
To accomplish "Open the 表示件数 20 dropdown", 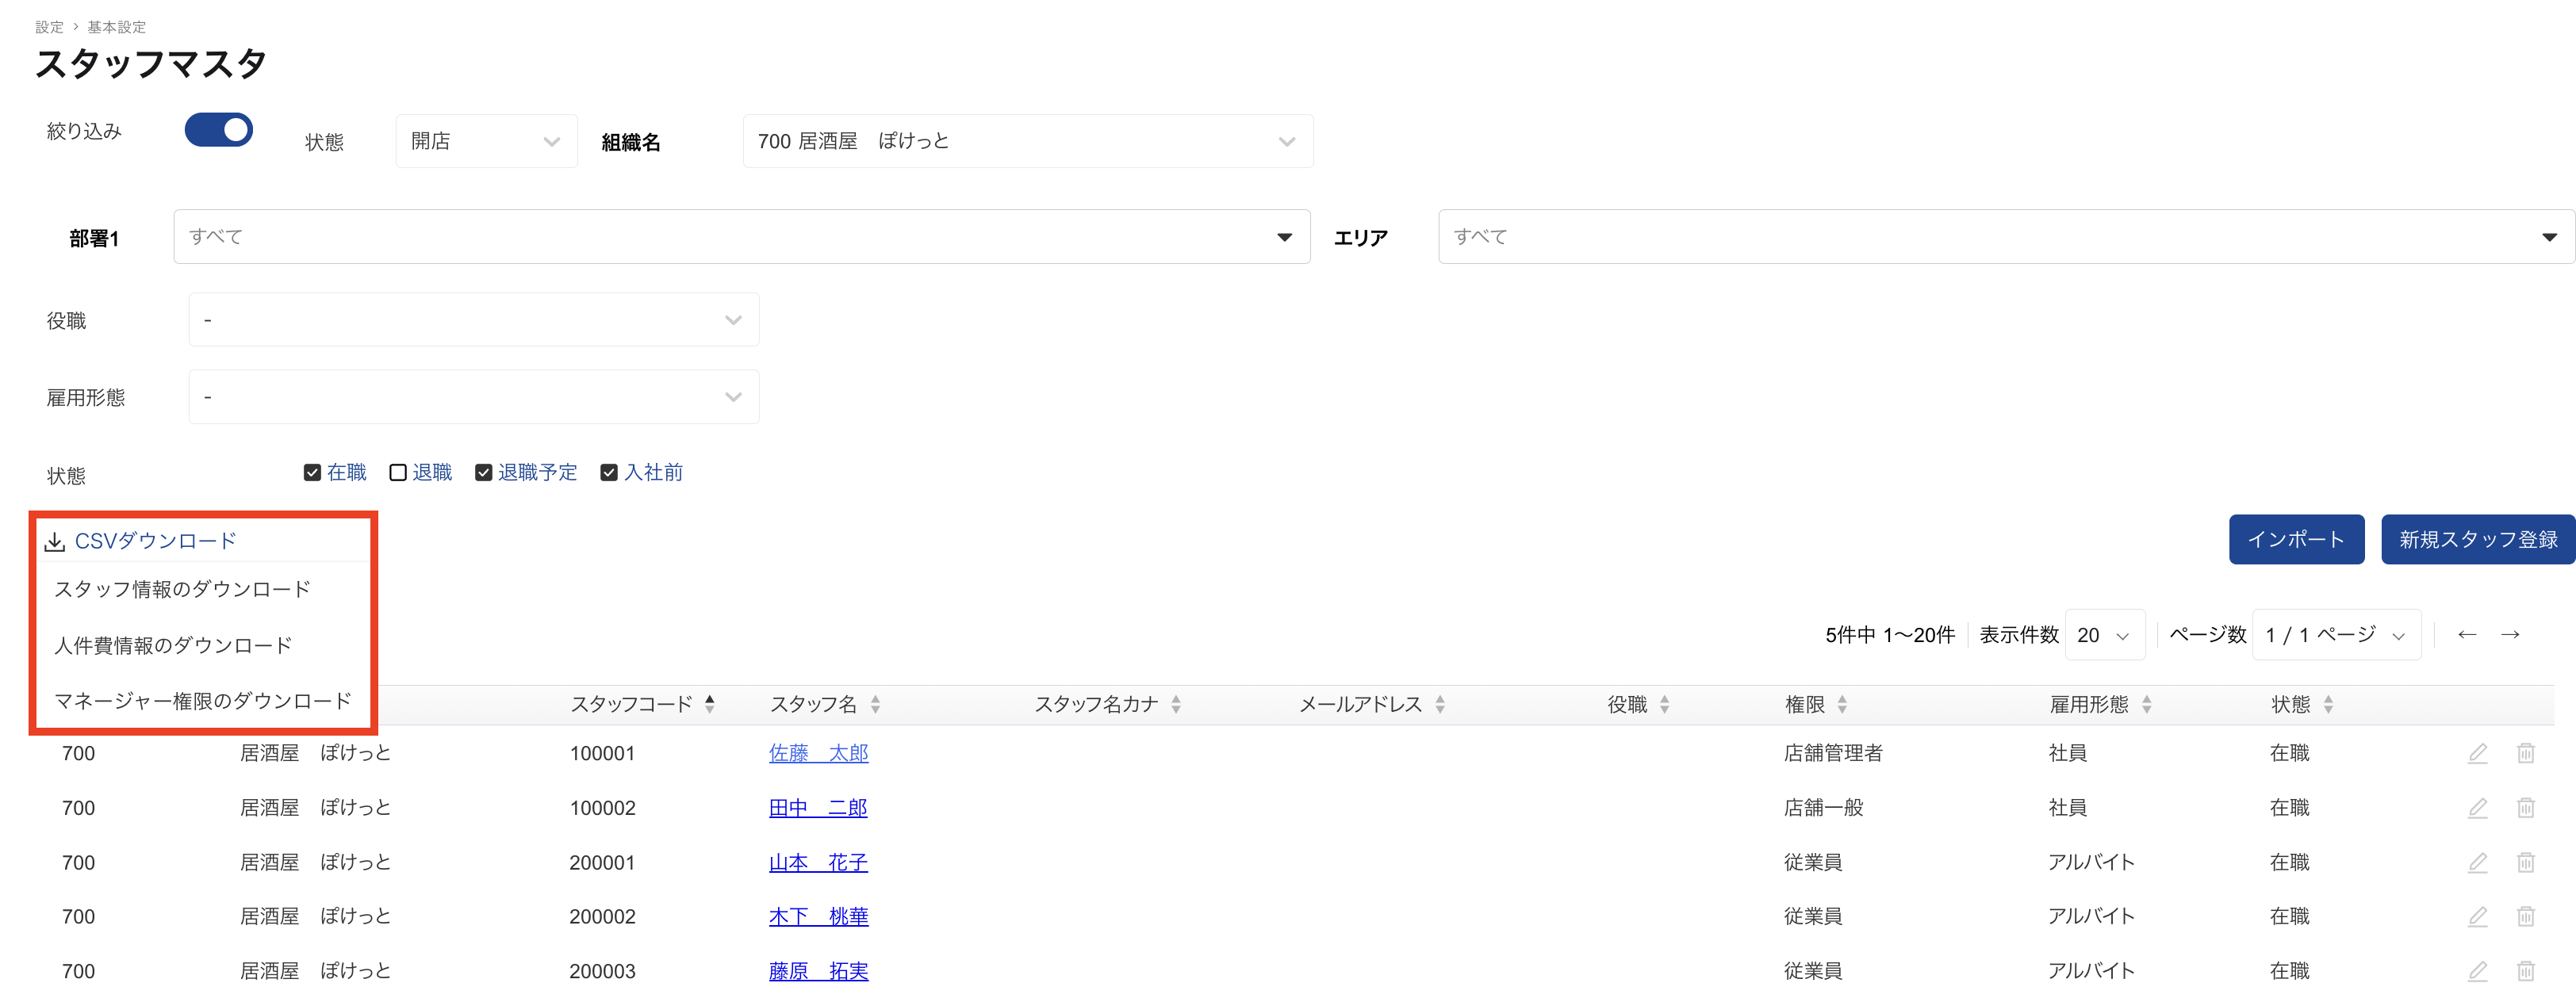I will click(2105, 635).
